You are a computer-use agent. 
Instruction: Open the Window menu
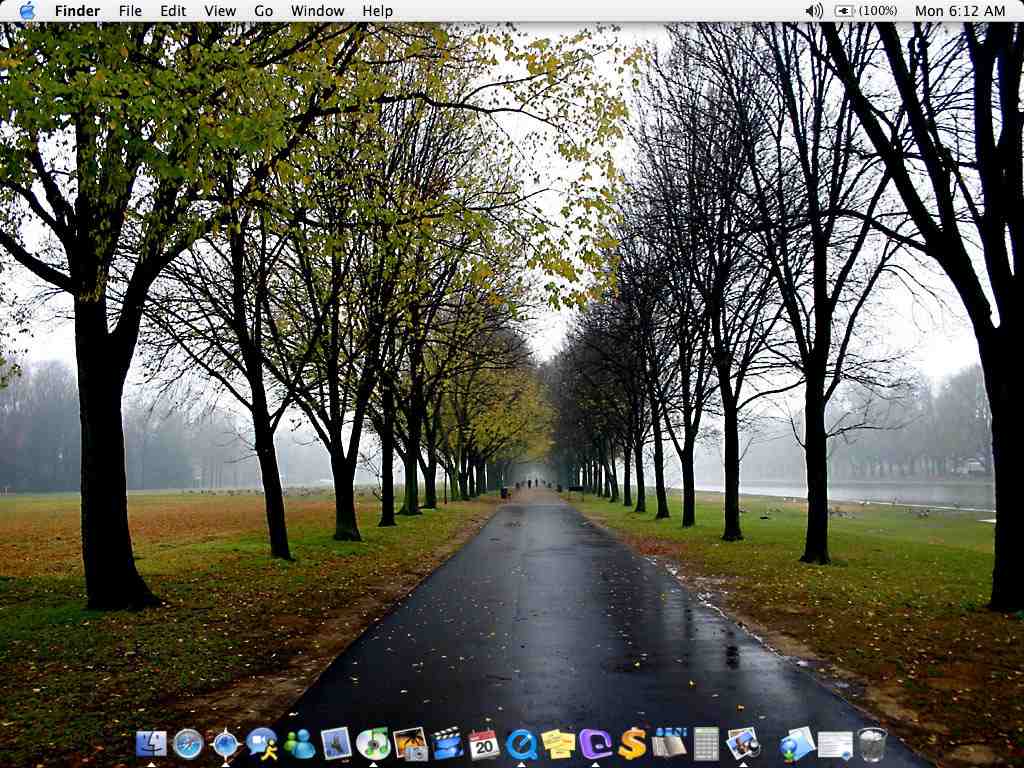(x=317, y=11)
